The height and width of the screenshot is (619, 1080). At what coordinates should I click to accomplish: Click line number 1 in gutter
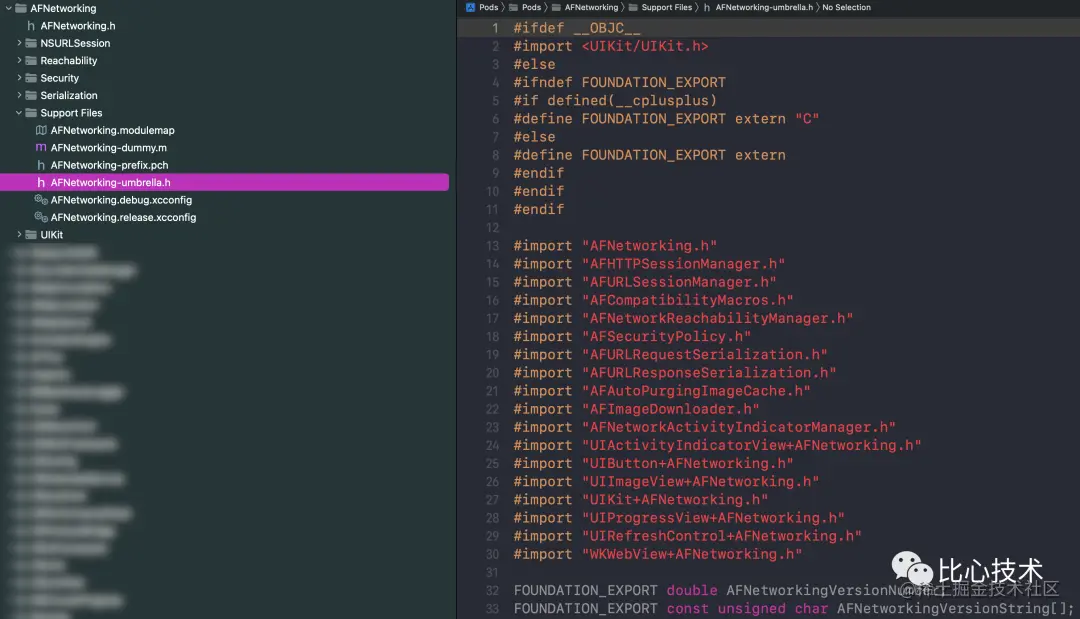495,28
